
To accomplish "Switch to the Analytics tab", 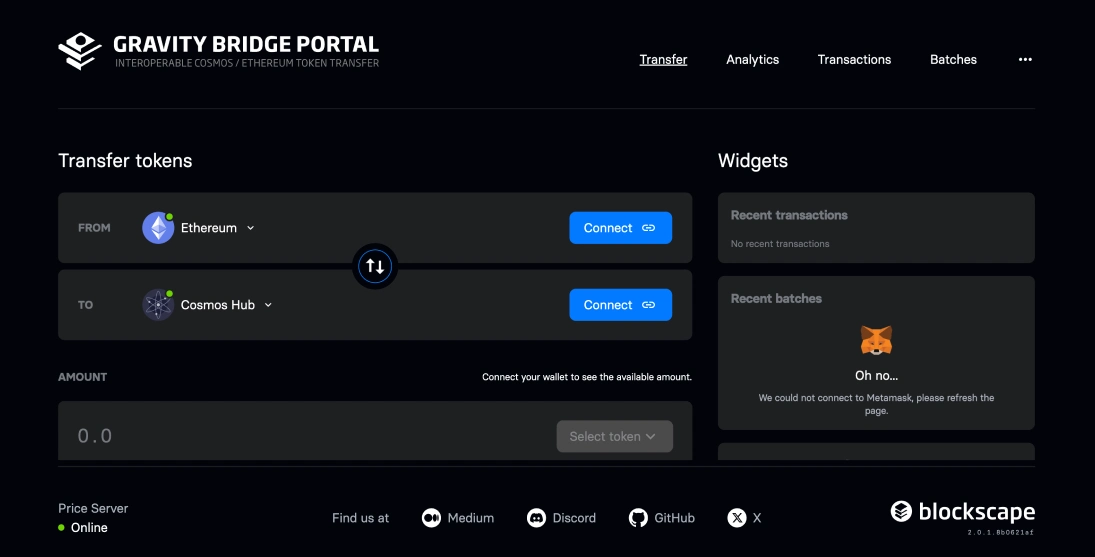I will (752, 59).
